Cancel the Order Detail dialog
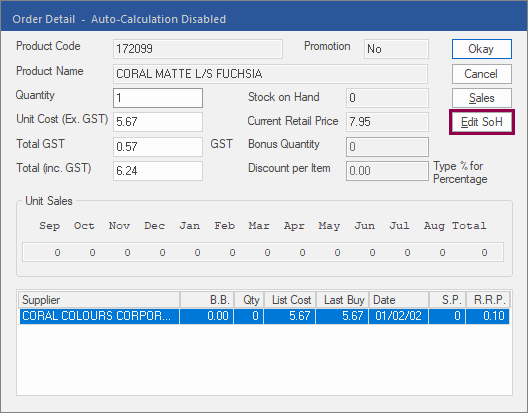This screenshot has height=413, width=528. [482, 74]
